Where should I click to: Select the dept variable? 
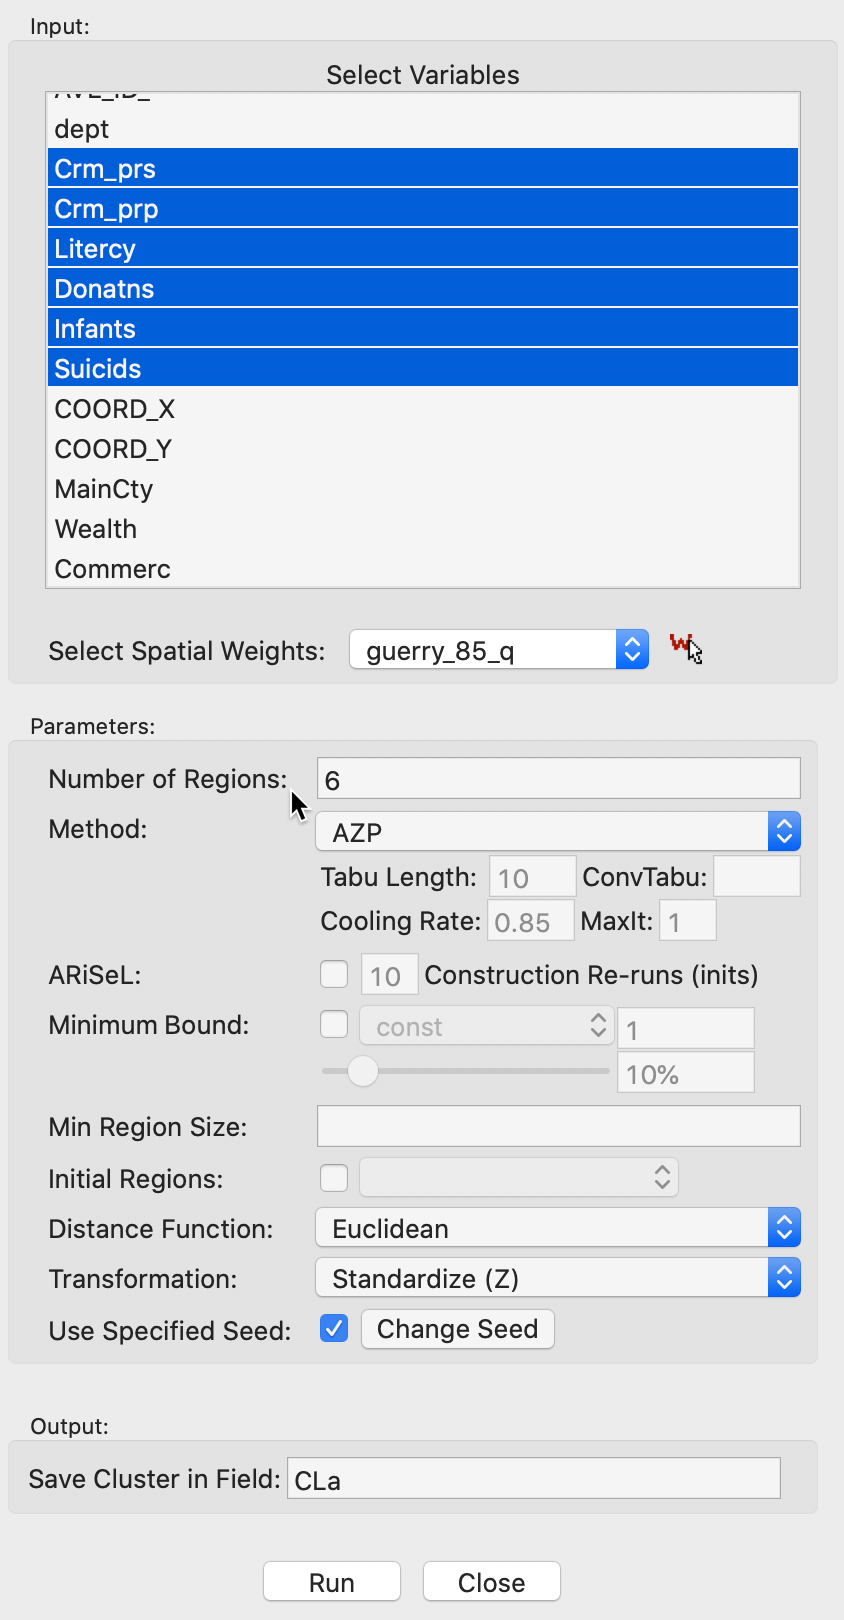pyautogui.click(x=423, y=129)
